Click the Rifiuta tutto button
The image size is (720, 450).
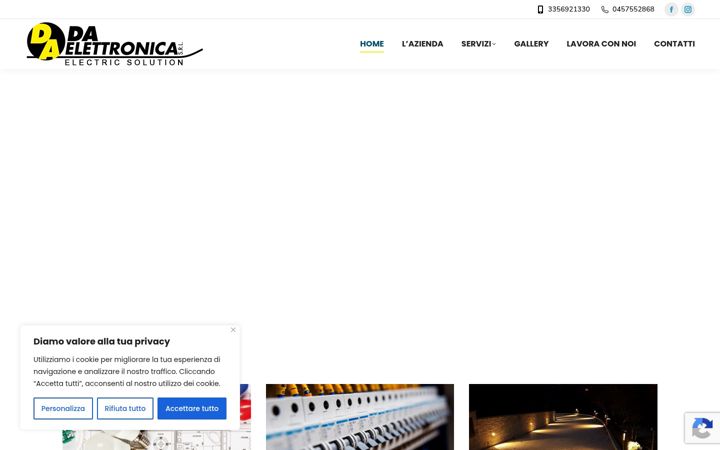[x=125, y=408]
